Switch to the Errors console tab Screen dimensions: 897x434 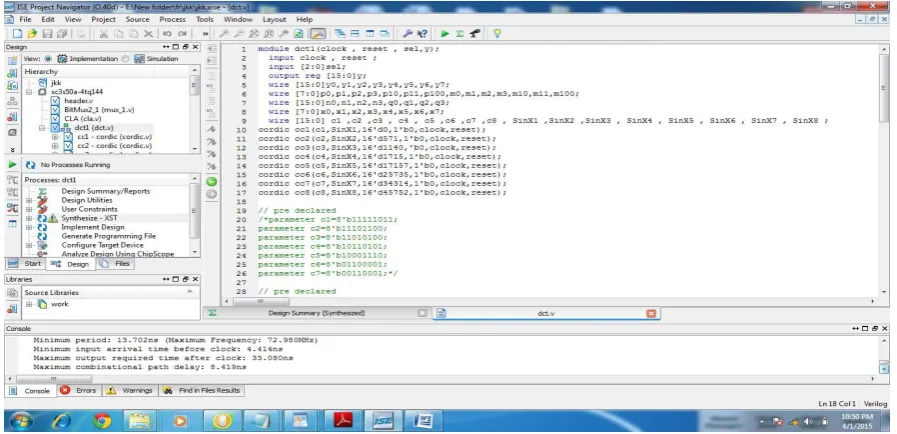click(78, 391)
